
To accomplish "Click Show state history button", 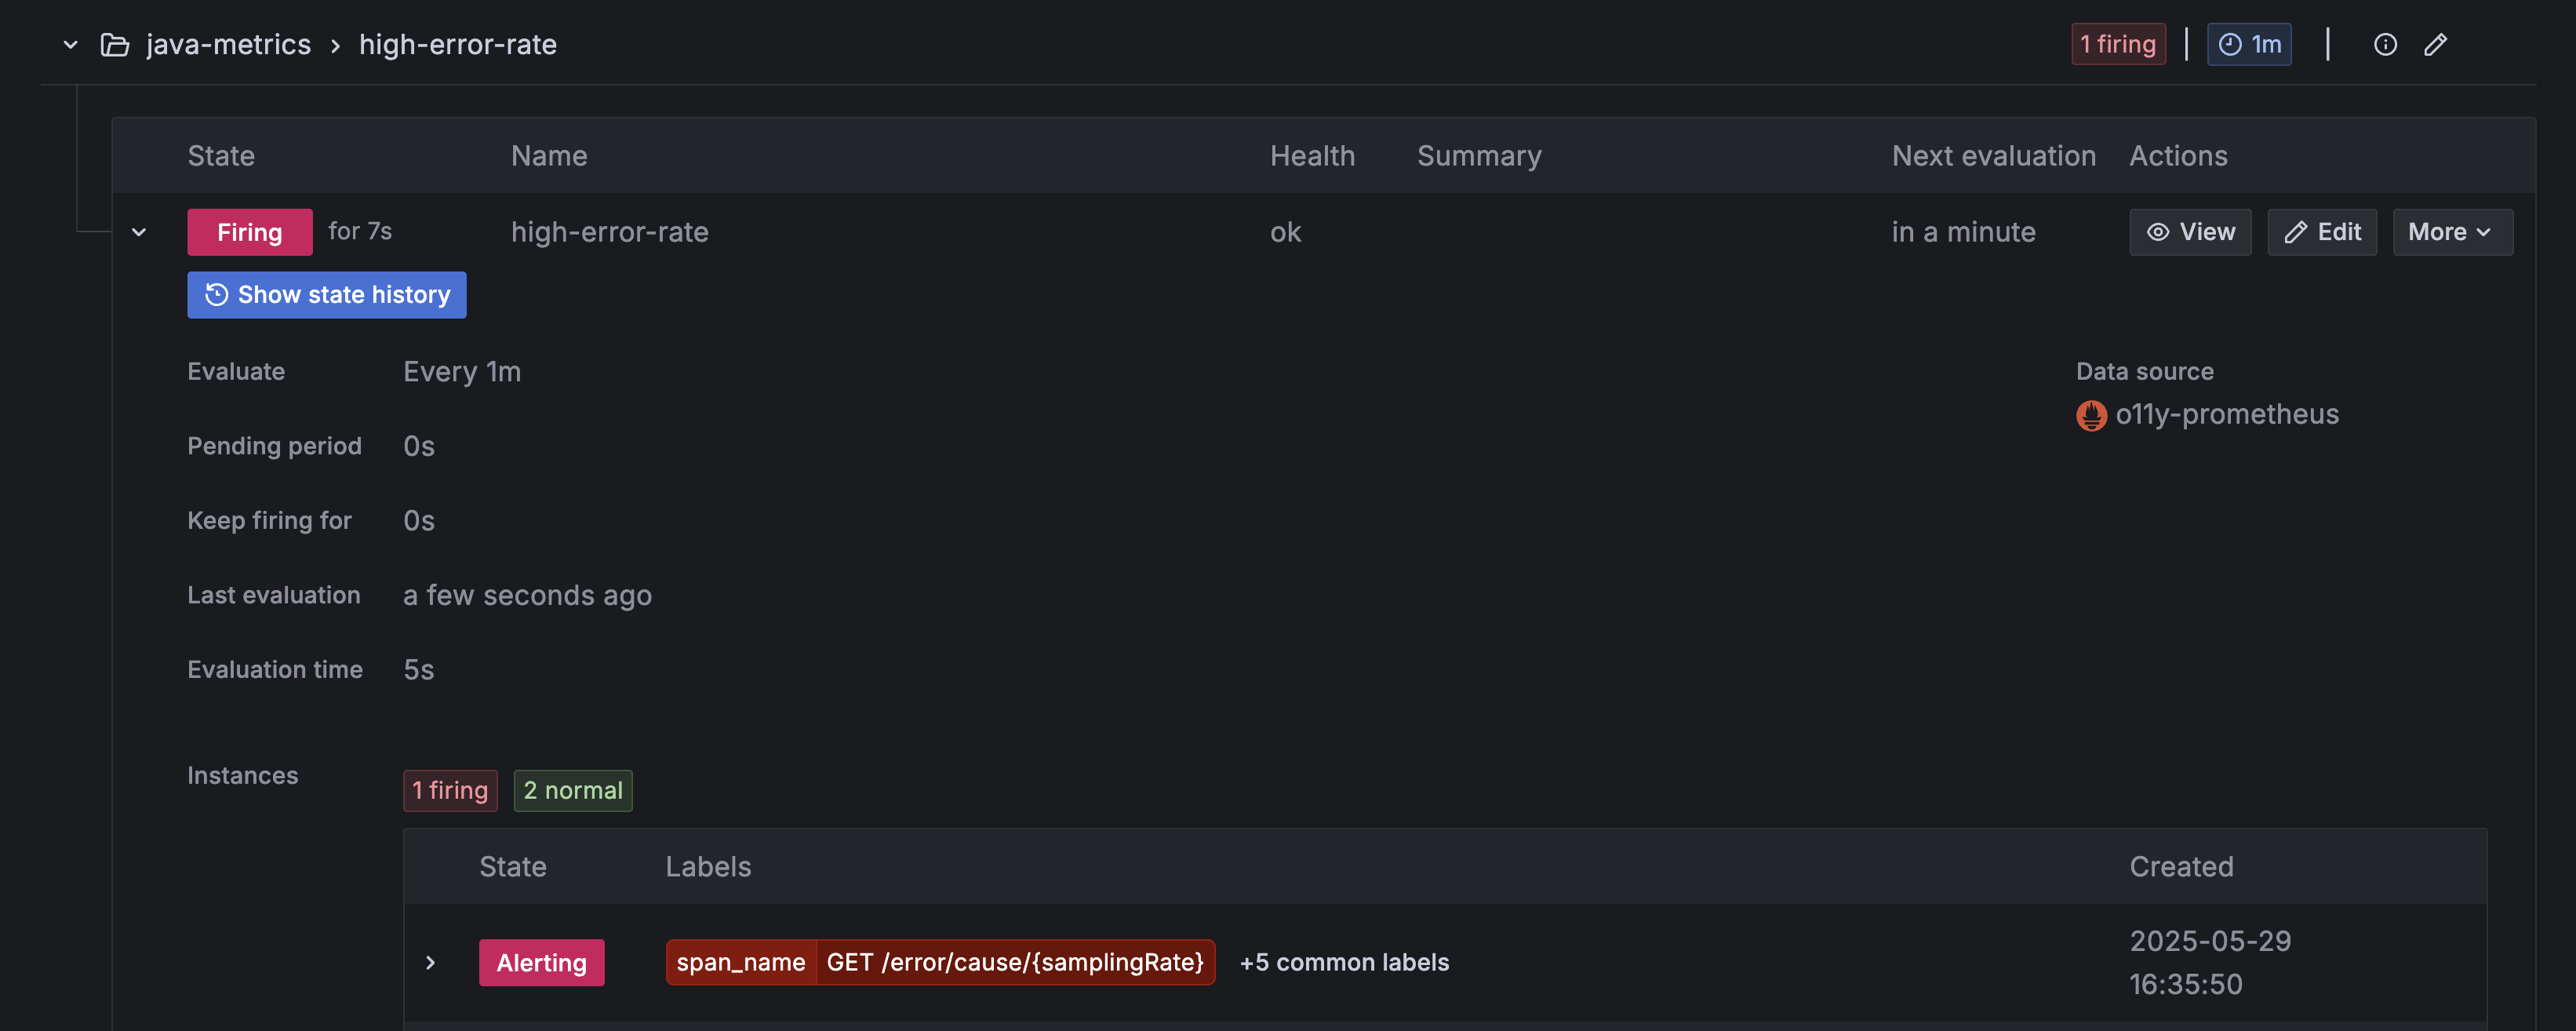I will click(327, 295).
